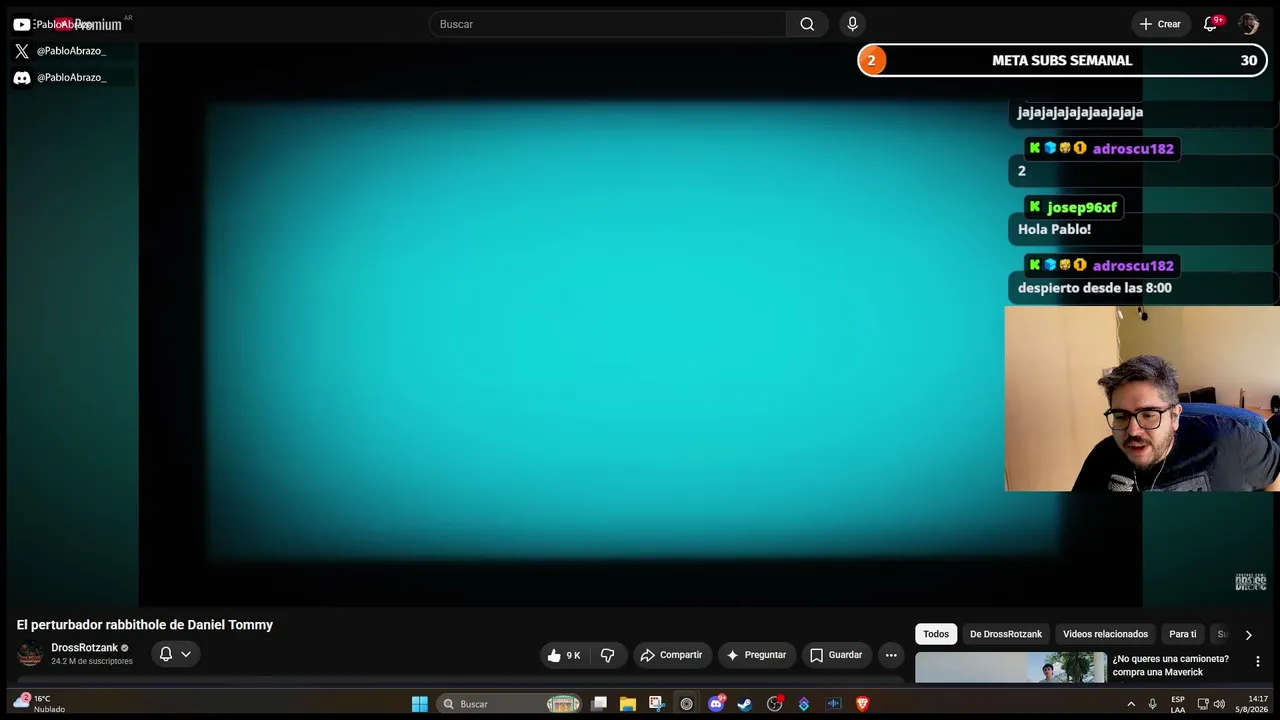
Task: Open Snipping Tool from taskbar
Action: pyautogui.click(x=656, y=704)
